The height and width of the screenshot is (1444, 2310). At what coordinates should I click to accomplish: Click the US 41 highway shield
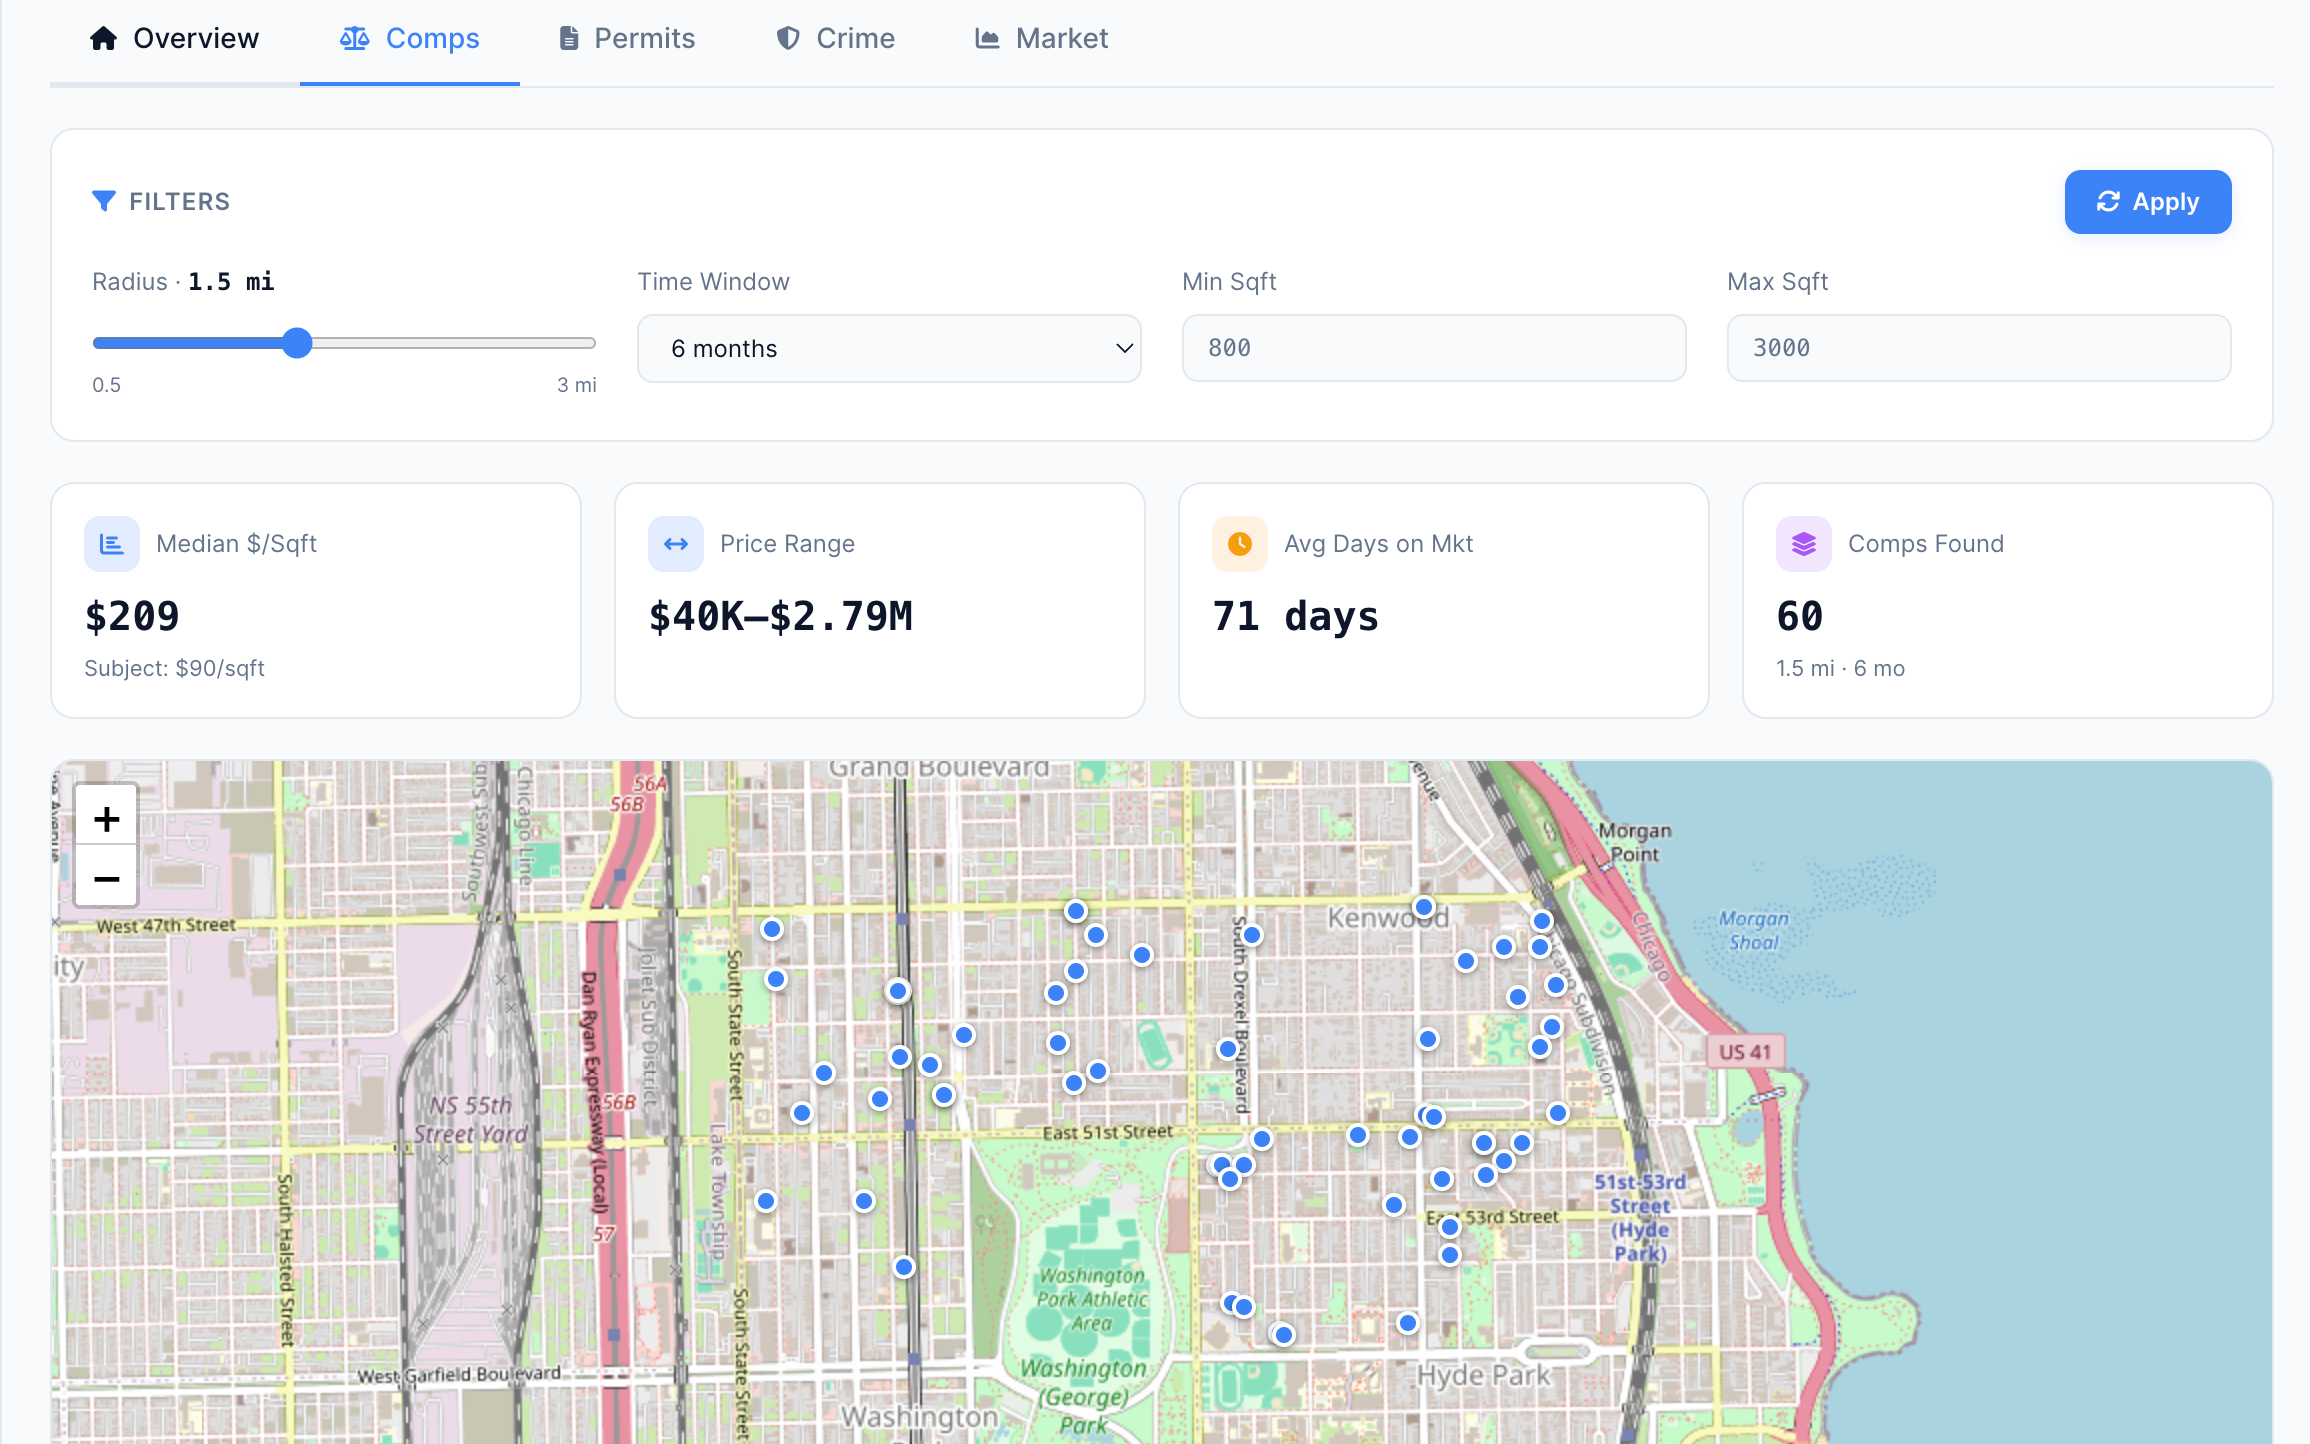(1745, 1052)
